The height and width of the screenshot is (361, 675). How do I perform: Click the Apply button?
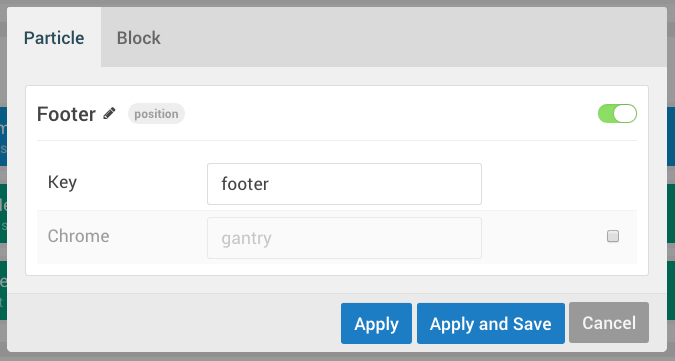(x=376, y=324)
